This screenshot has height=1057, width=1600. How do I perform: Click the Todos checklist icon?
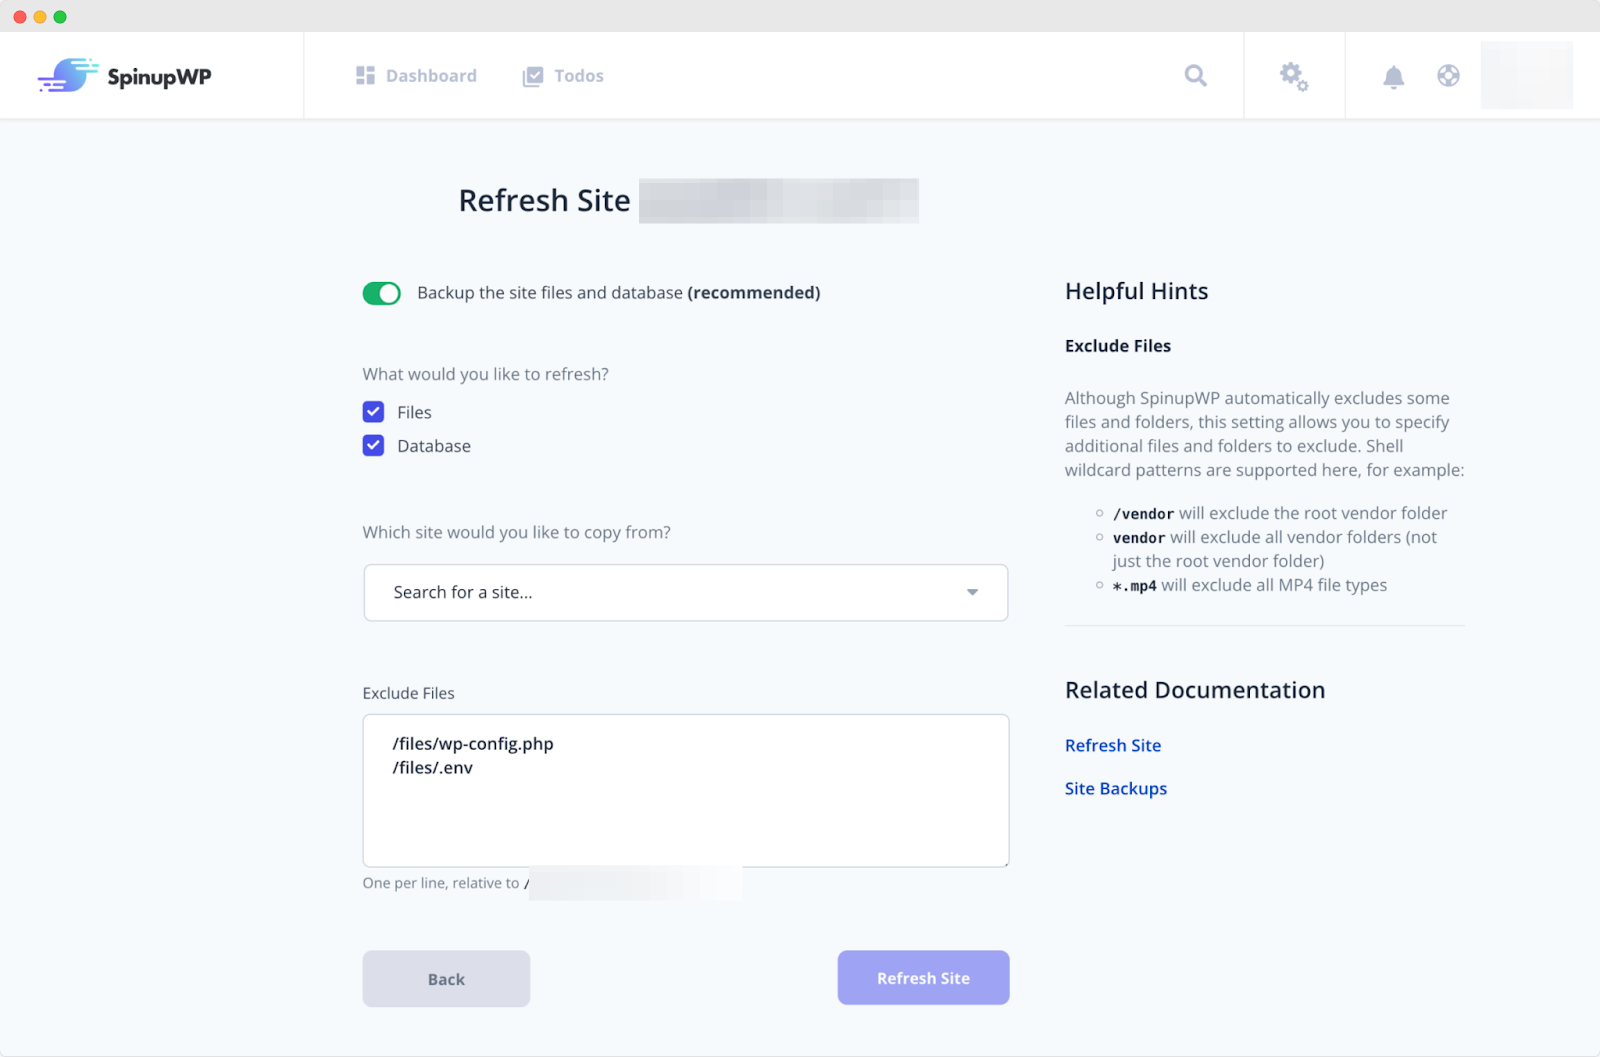coord(533,77)
